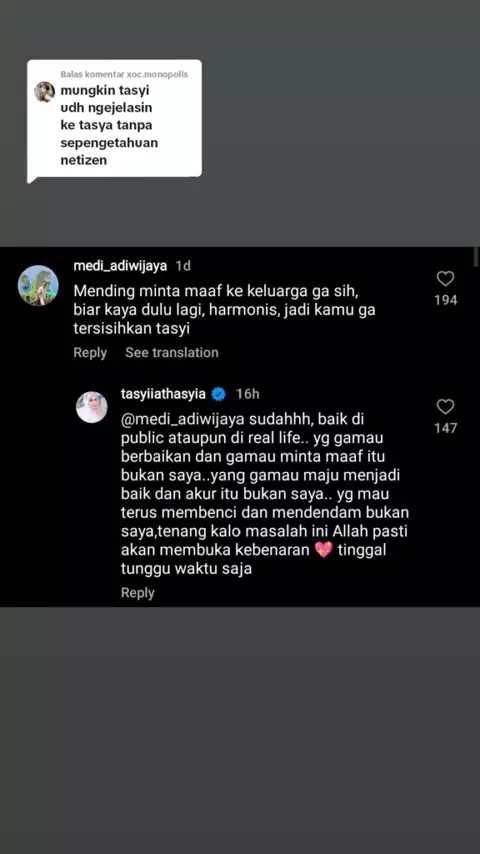Tap the blue verified badge next to tasyiiathasyia
Screen dimensions: 480x854
[x=218, y=394]
